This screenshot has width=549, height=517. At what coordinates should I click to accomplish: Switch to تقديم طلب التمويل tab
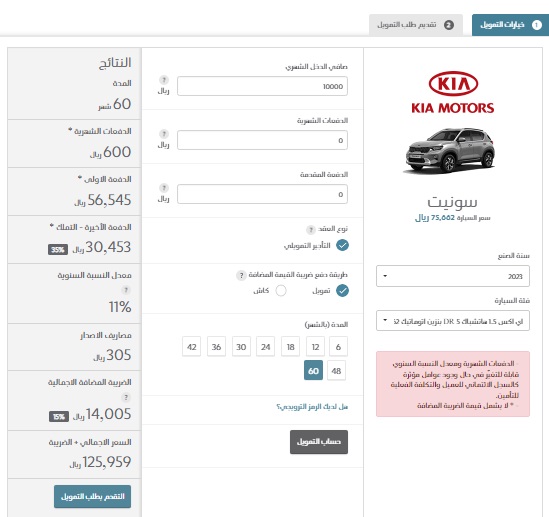tap(416, 25)
